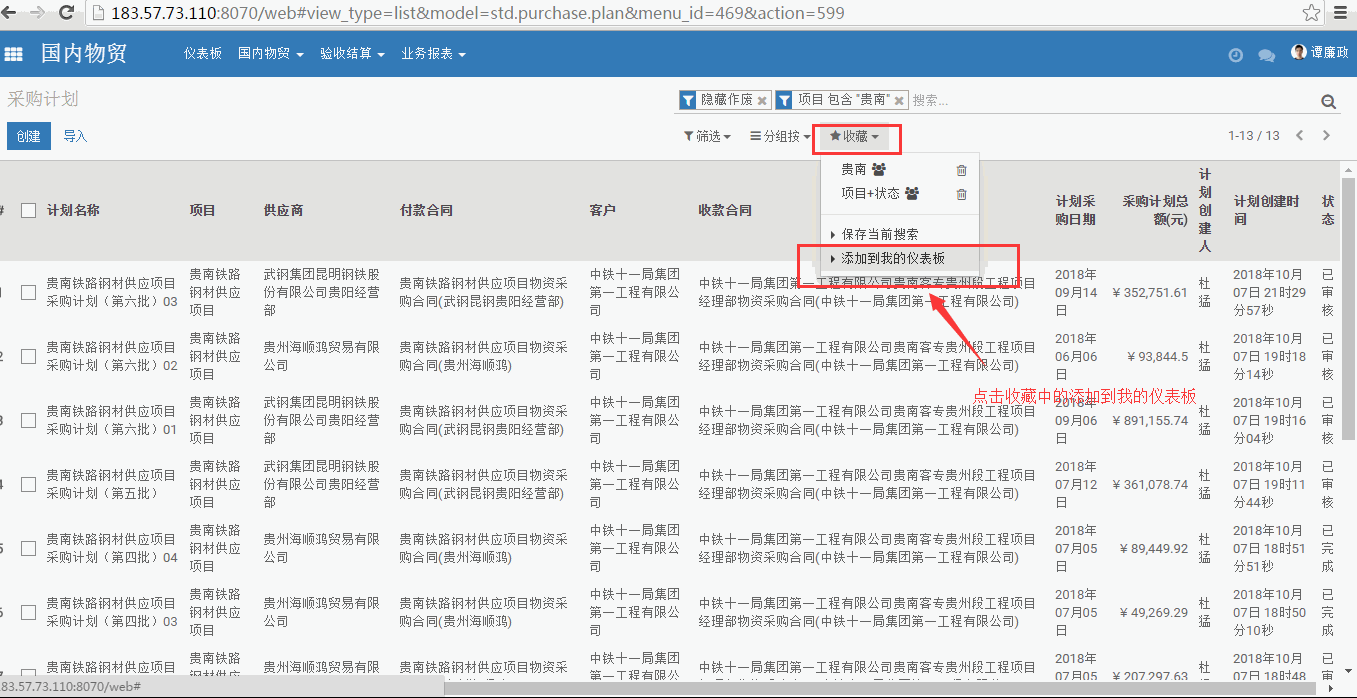The width and height of the screenshot is (1357, 698).
Task: Open the 分组按 group-by dropdown
Action: pyautogui.click(x=780, y=136)
